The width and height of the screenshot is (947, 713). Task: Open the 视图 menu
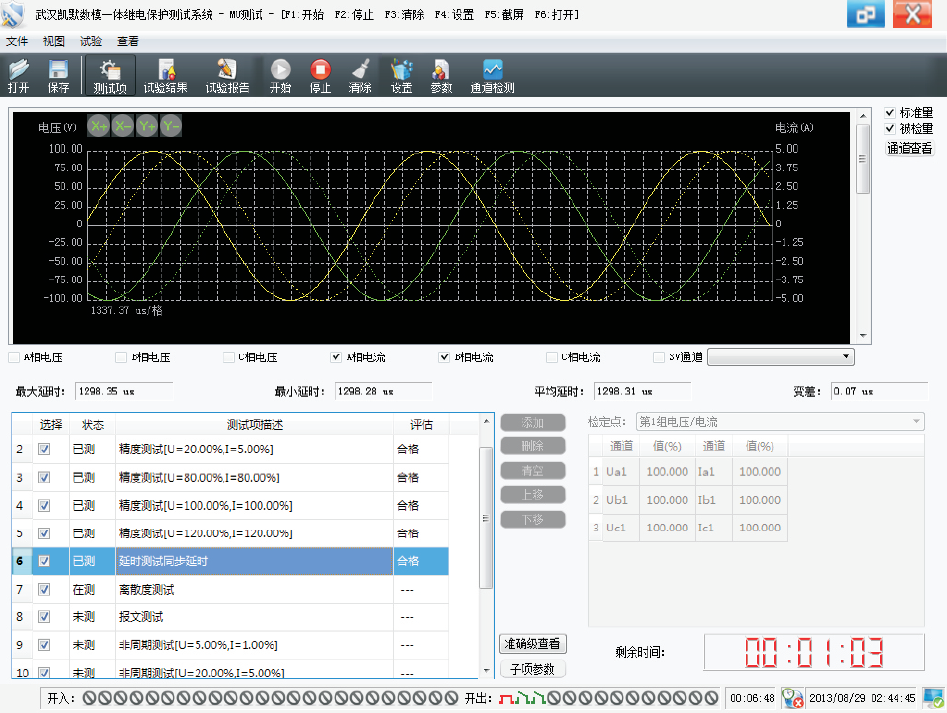pos(53,42)
